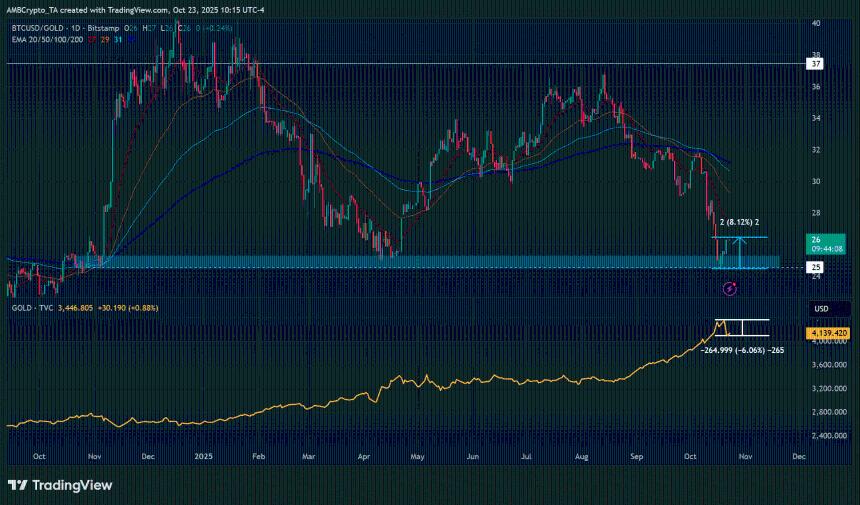
Task: Click the white 25 price level label
Action: [x=816, y=268]
